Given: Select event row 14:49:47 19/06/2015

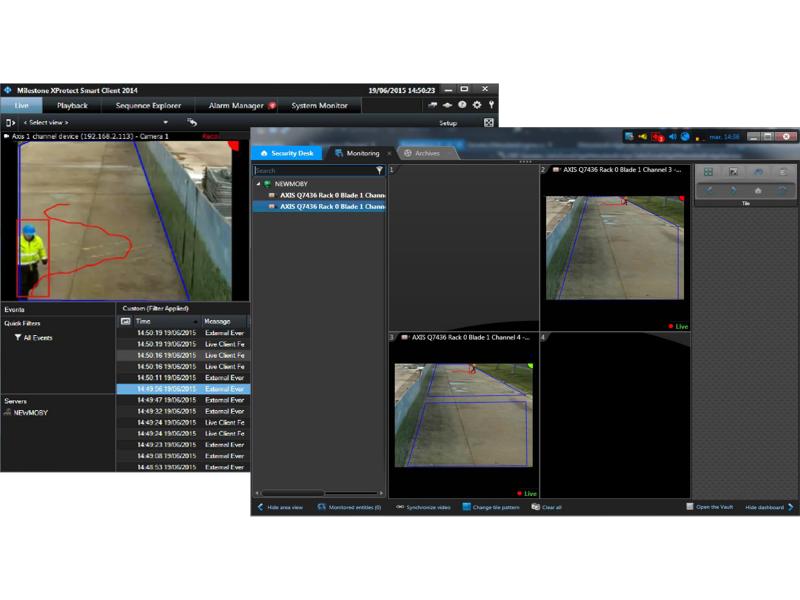Looking at the screenshot, I should click(183, 400).
